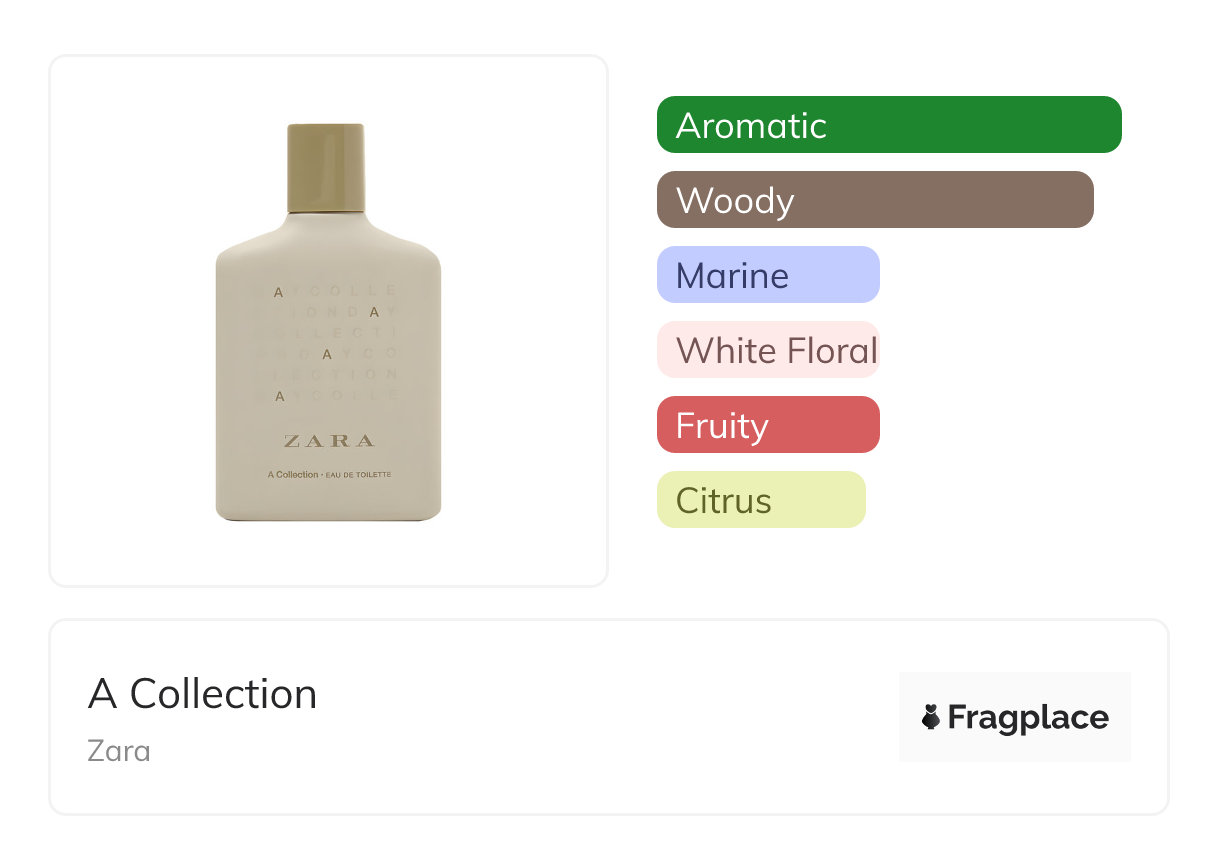Click the Eau de Toilette bottle label

[328, 474]
